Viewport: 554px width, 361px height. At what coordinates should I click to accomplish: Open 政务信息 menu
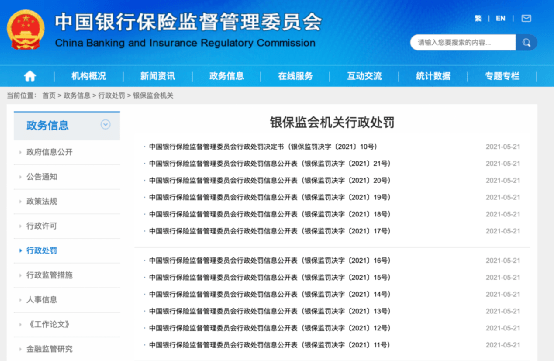226,76
